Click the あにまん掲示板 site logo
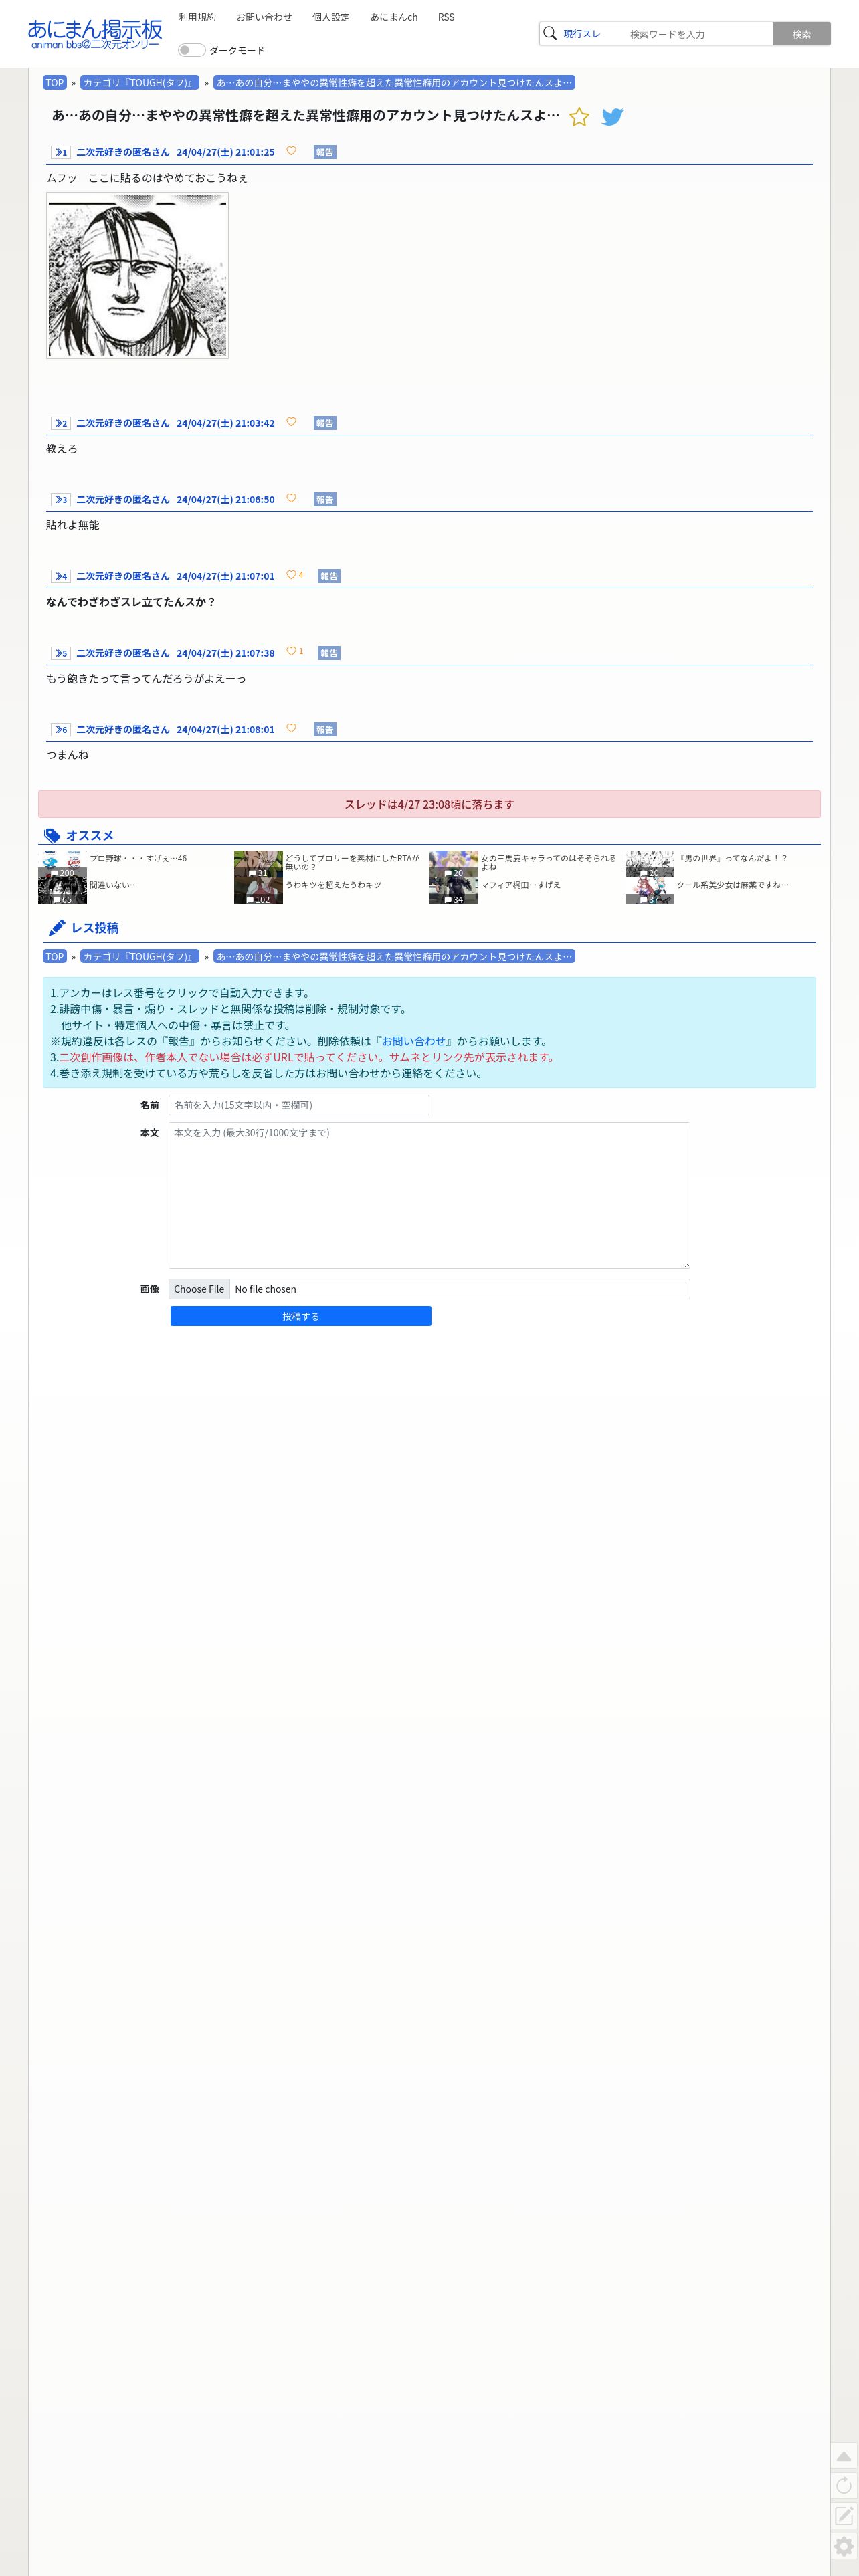The width and height of the screenshot is (859, 2576). click(95, 33)
